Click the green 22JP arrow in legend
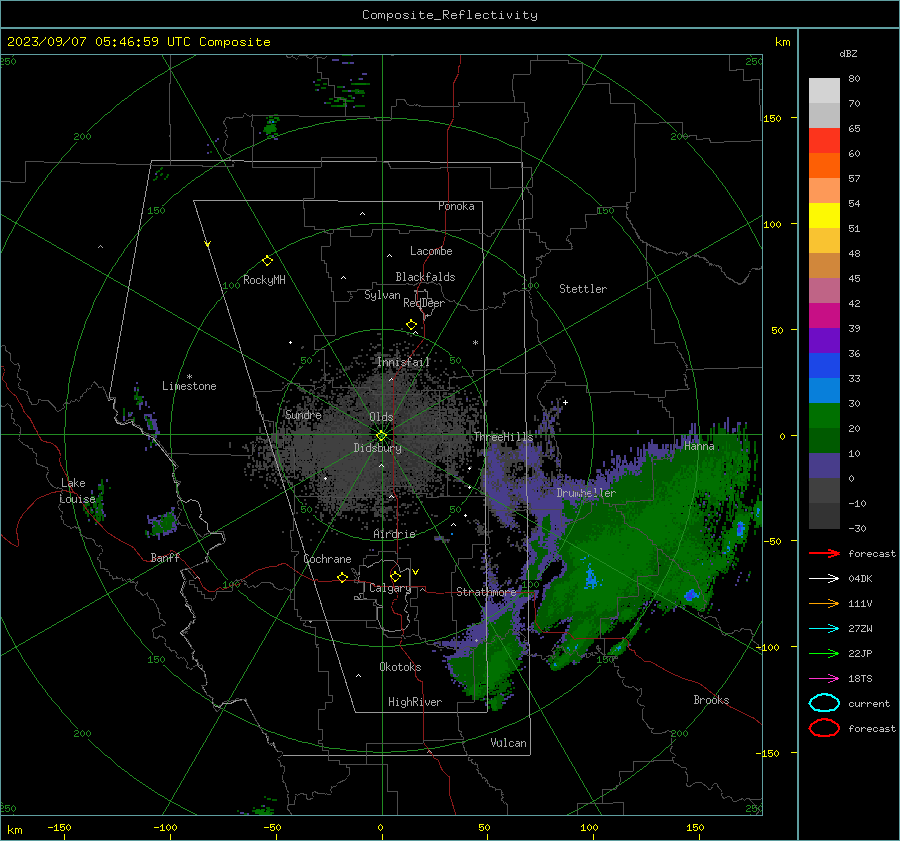 pyautogui.click(x=824, y=653)
